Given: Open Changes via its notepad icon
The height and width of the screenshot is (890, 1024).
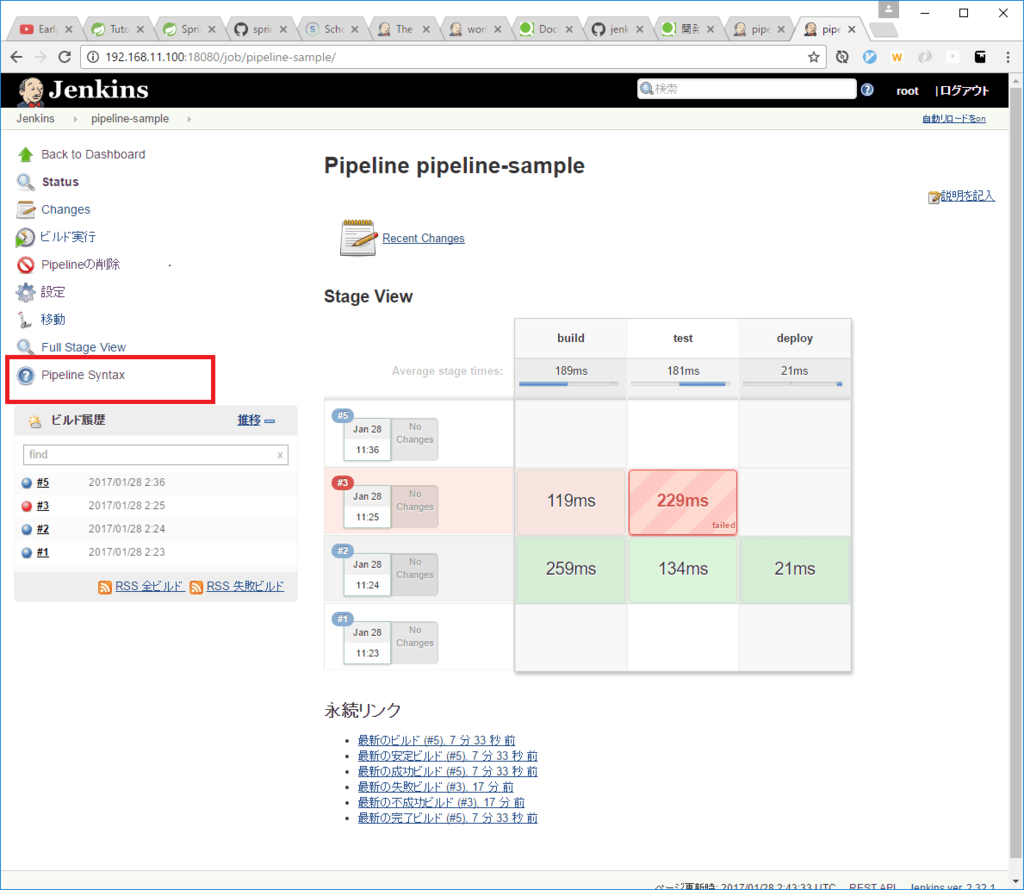Looking at the screenshot, I should tap(25, 210).
